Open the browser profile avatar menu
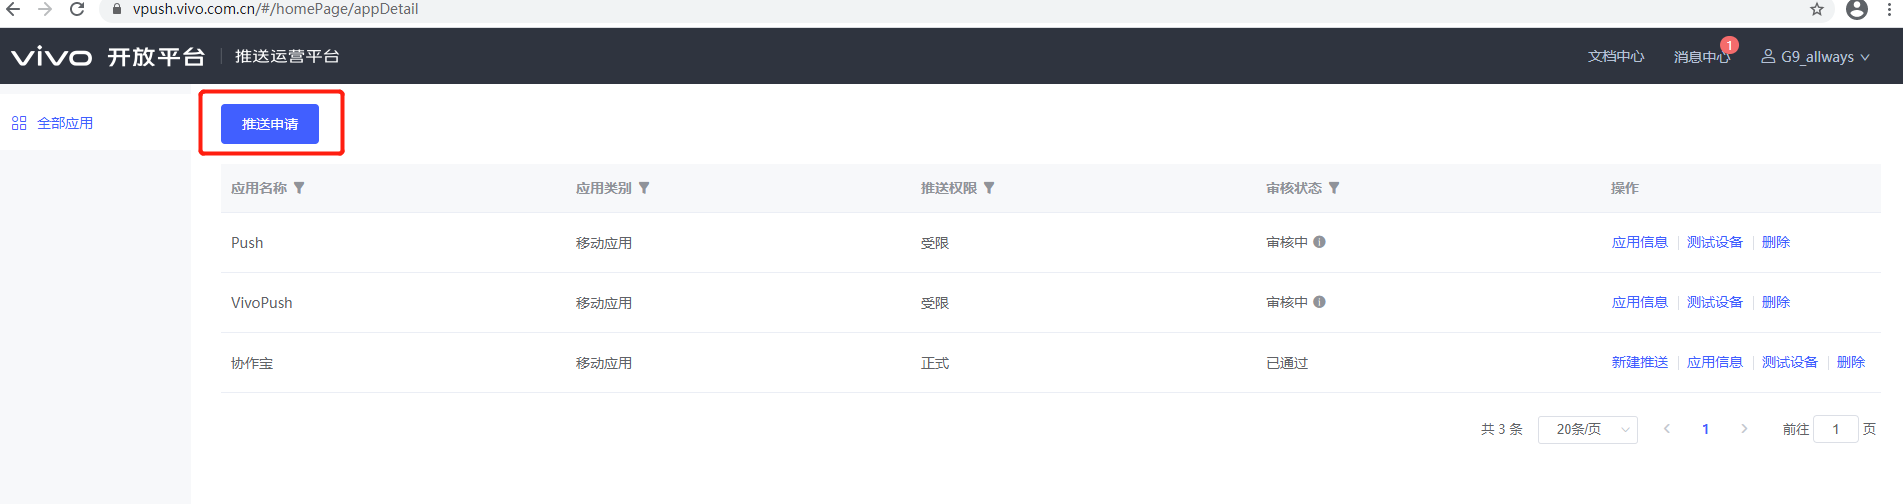1903x504 pixels. pyautogui.click(x=1857, y=9)
